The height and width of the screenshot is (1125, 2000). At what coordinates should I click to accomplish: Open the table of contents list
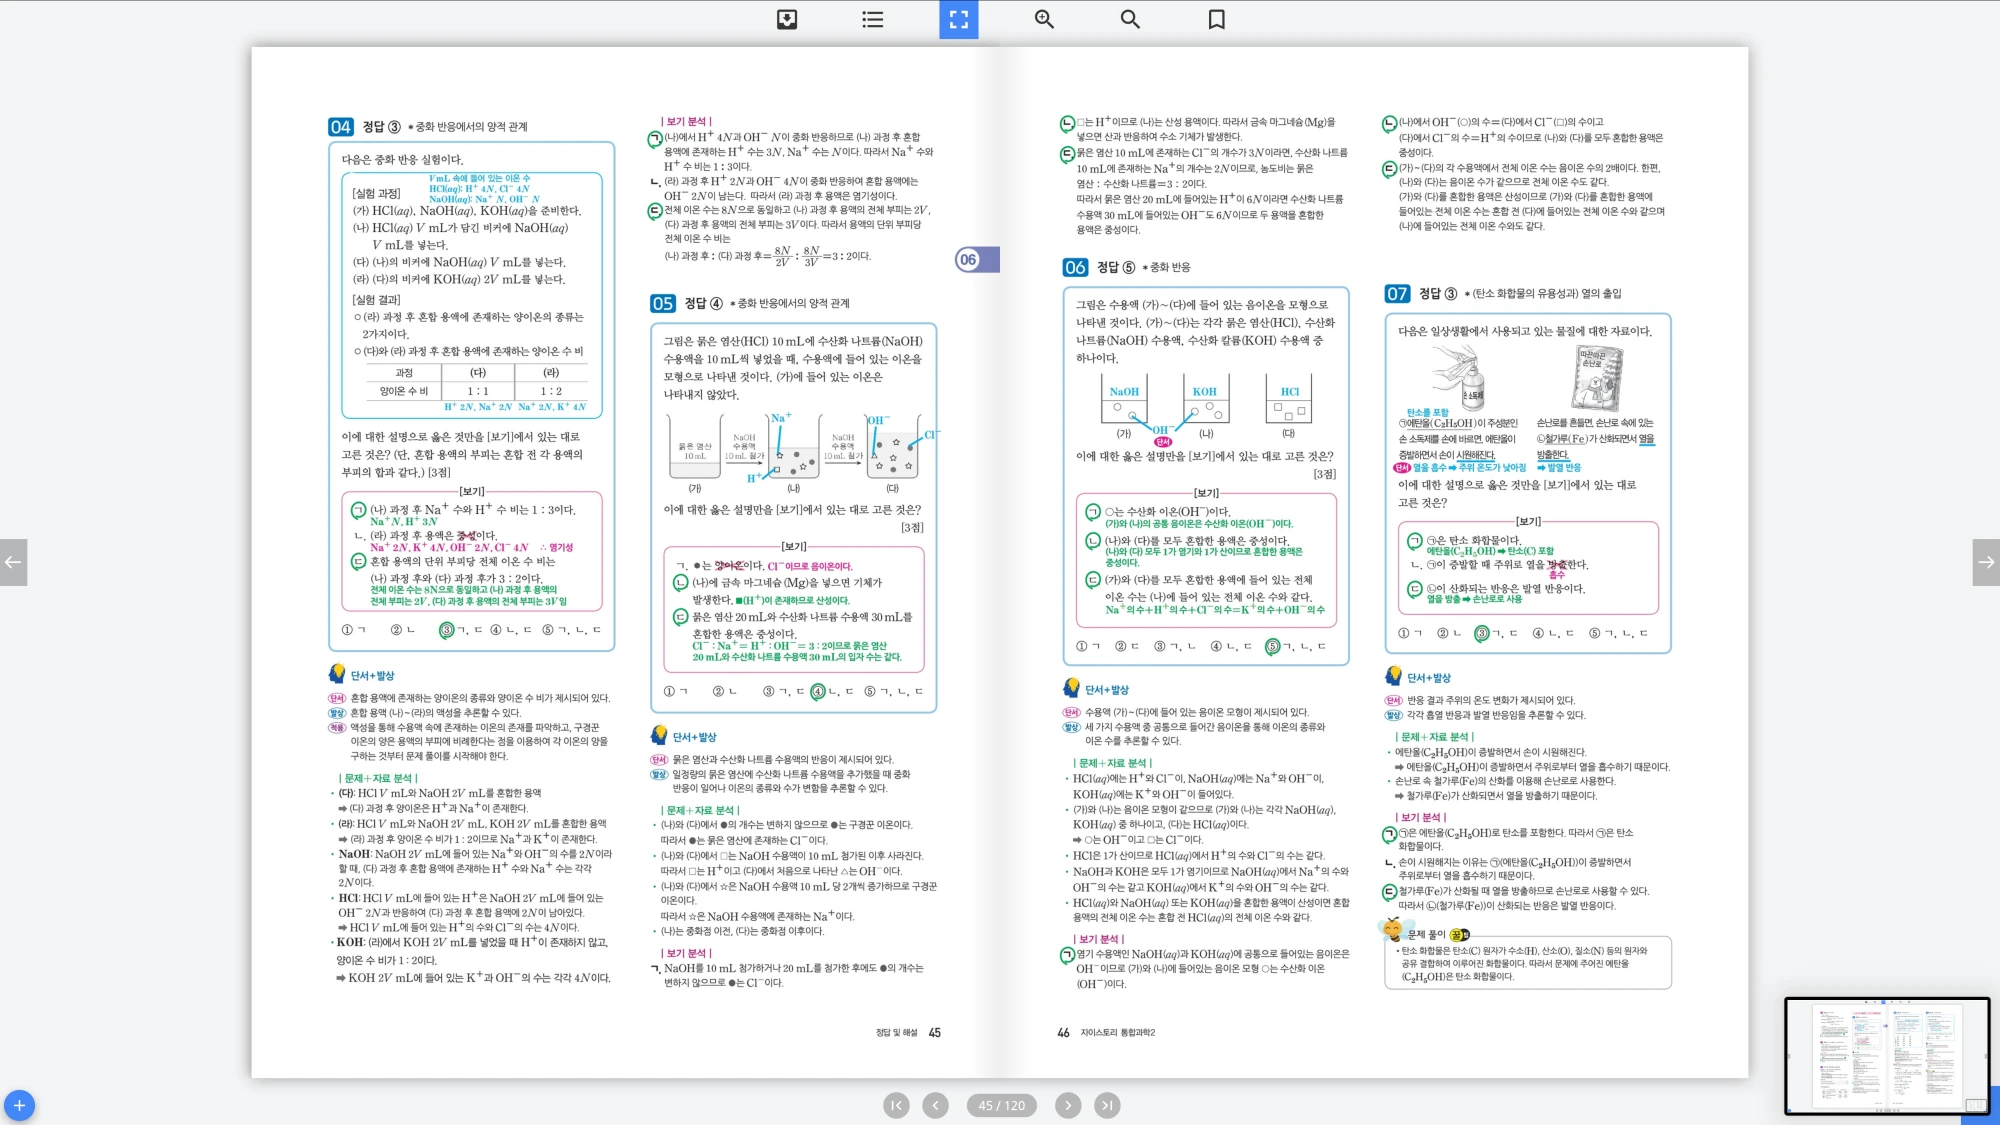tap(873, 19)
